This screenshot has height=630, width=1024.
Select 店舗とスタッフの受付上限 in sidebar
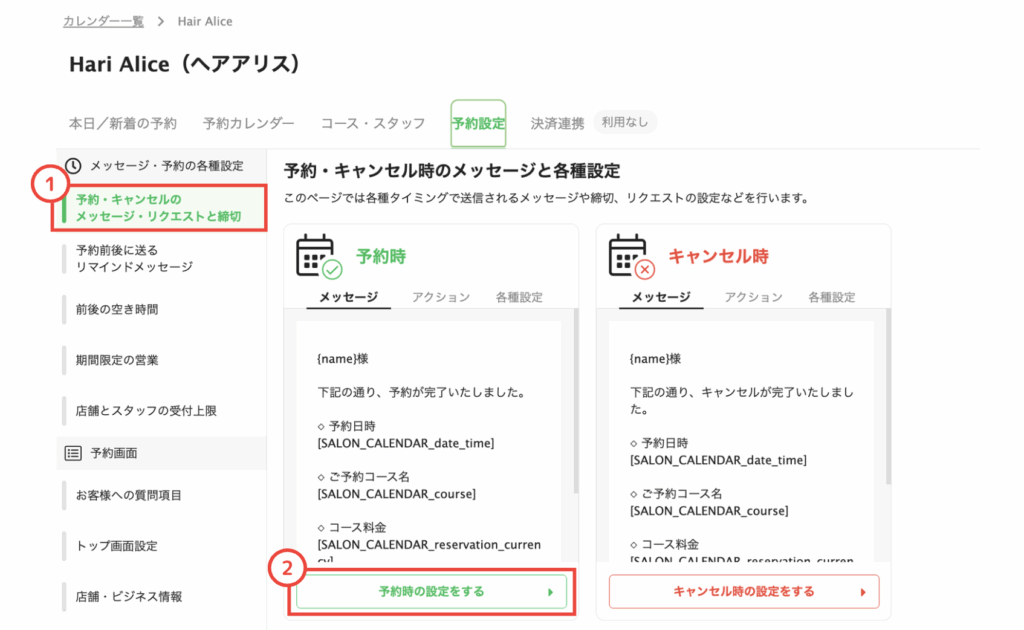[x=146, y=411]
